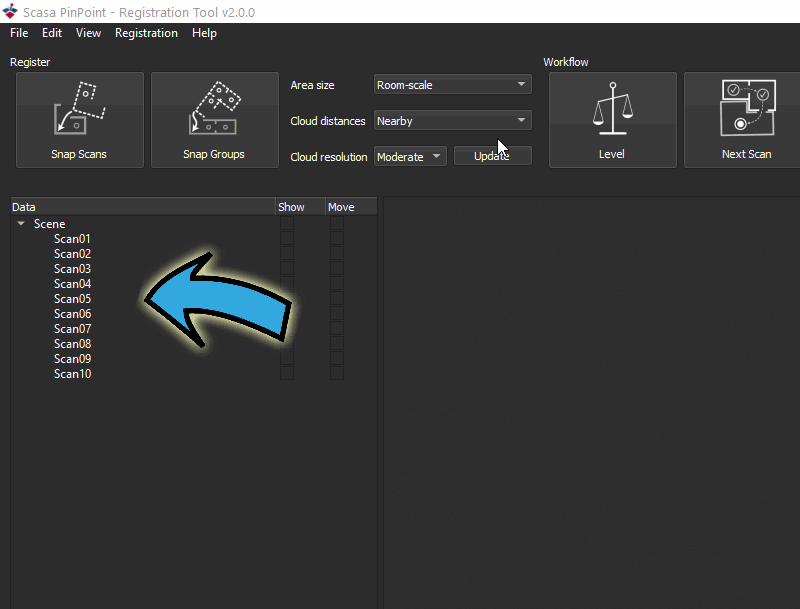Open the Help menu
The height and width of the screenshot is (609, 800).
pos(204,33)
